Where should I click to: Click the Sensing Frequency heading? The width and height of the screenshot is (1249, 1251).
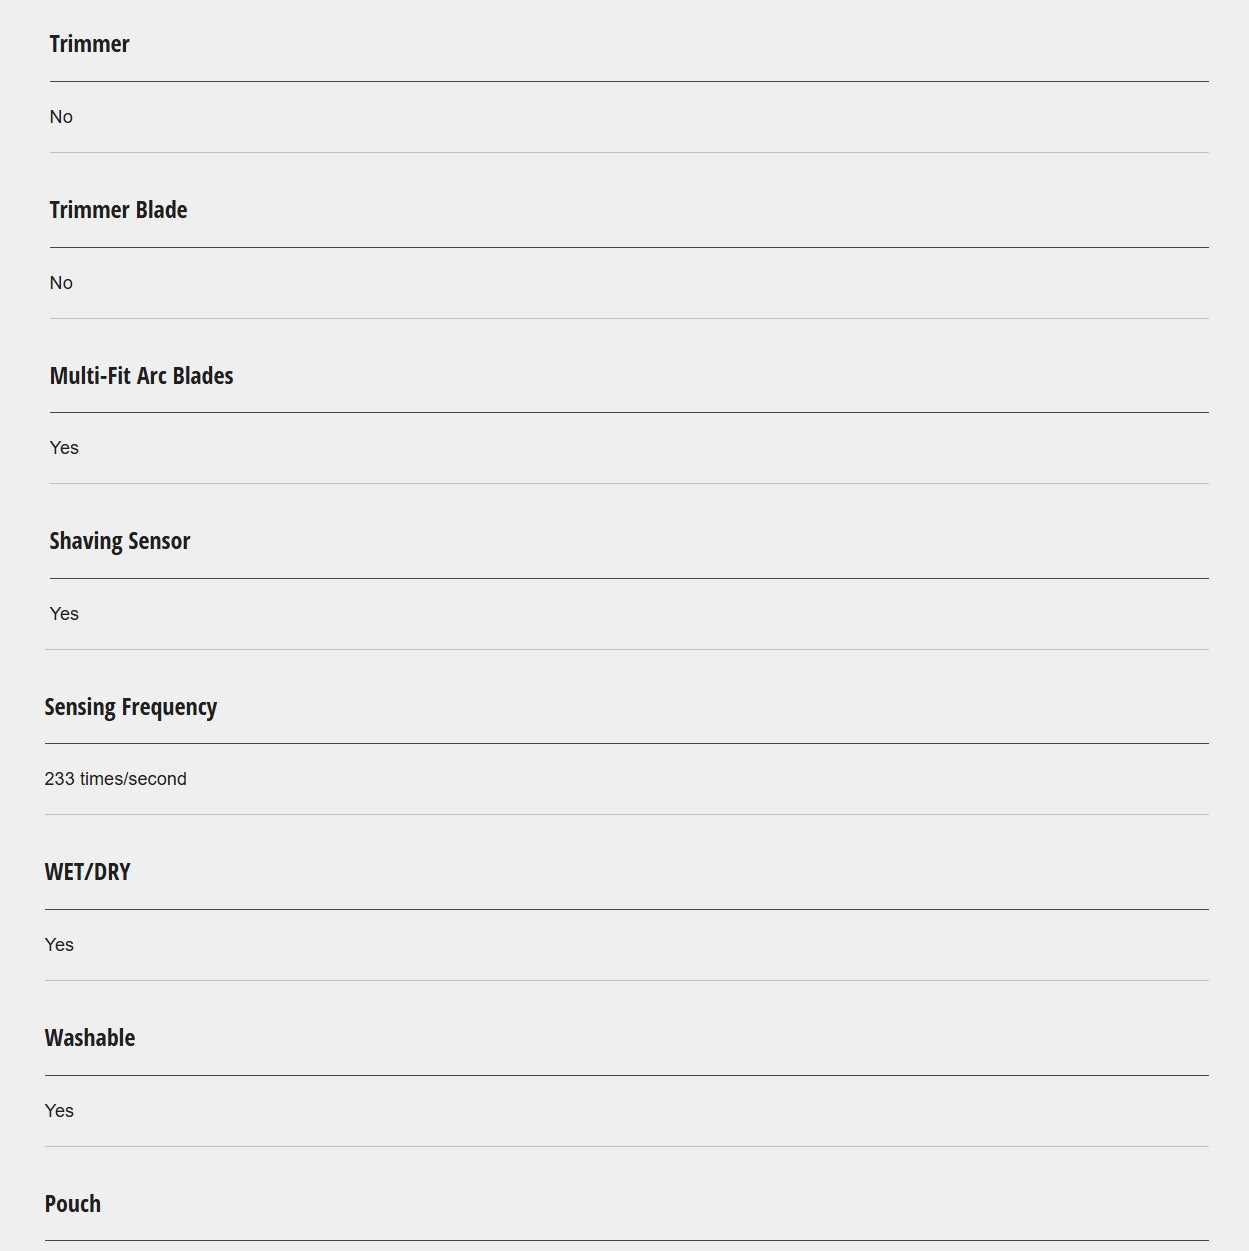pos(130,707)
